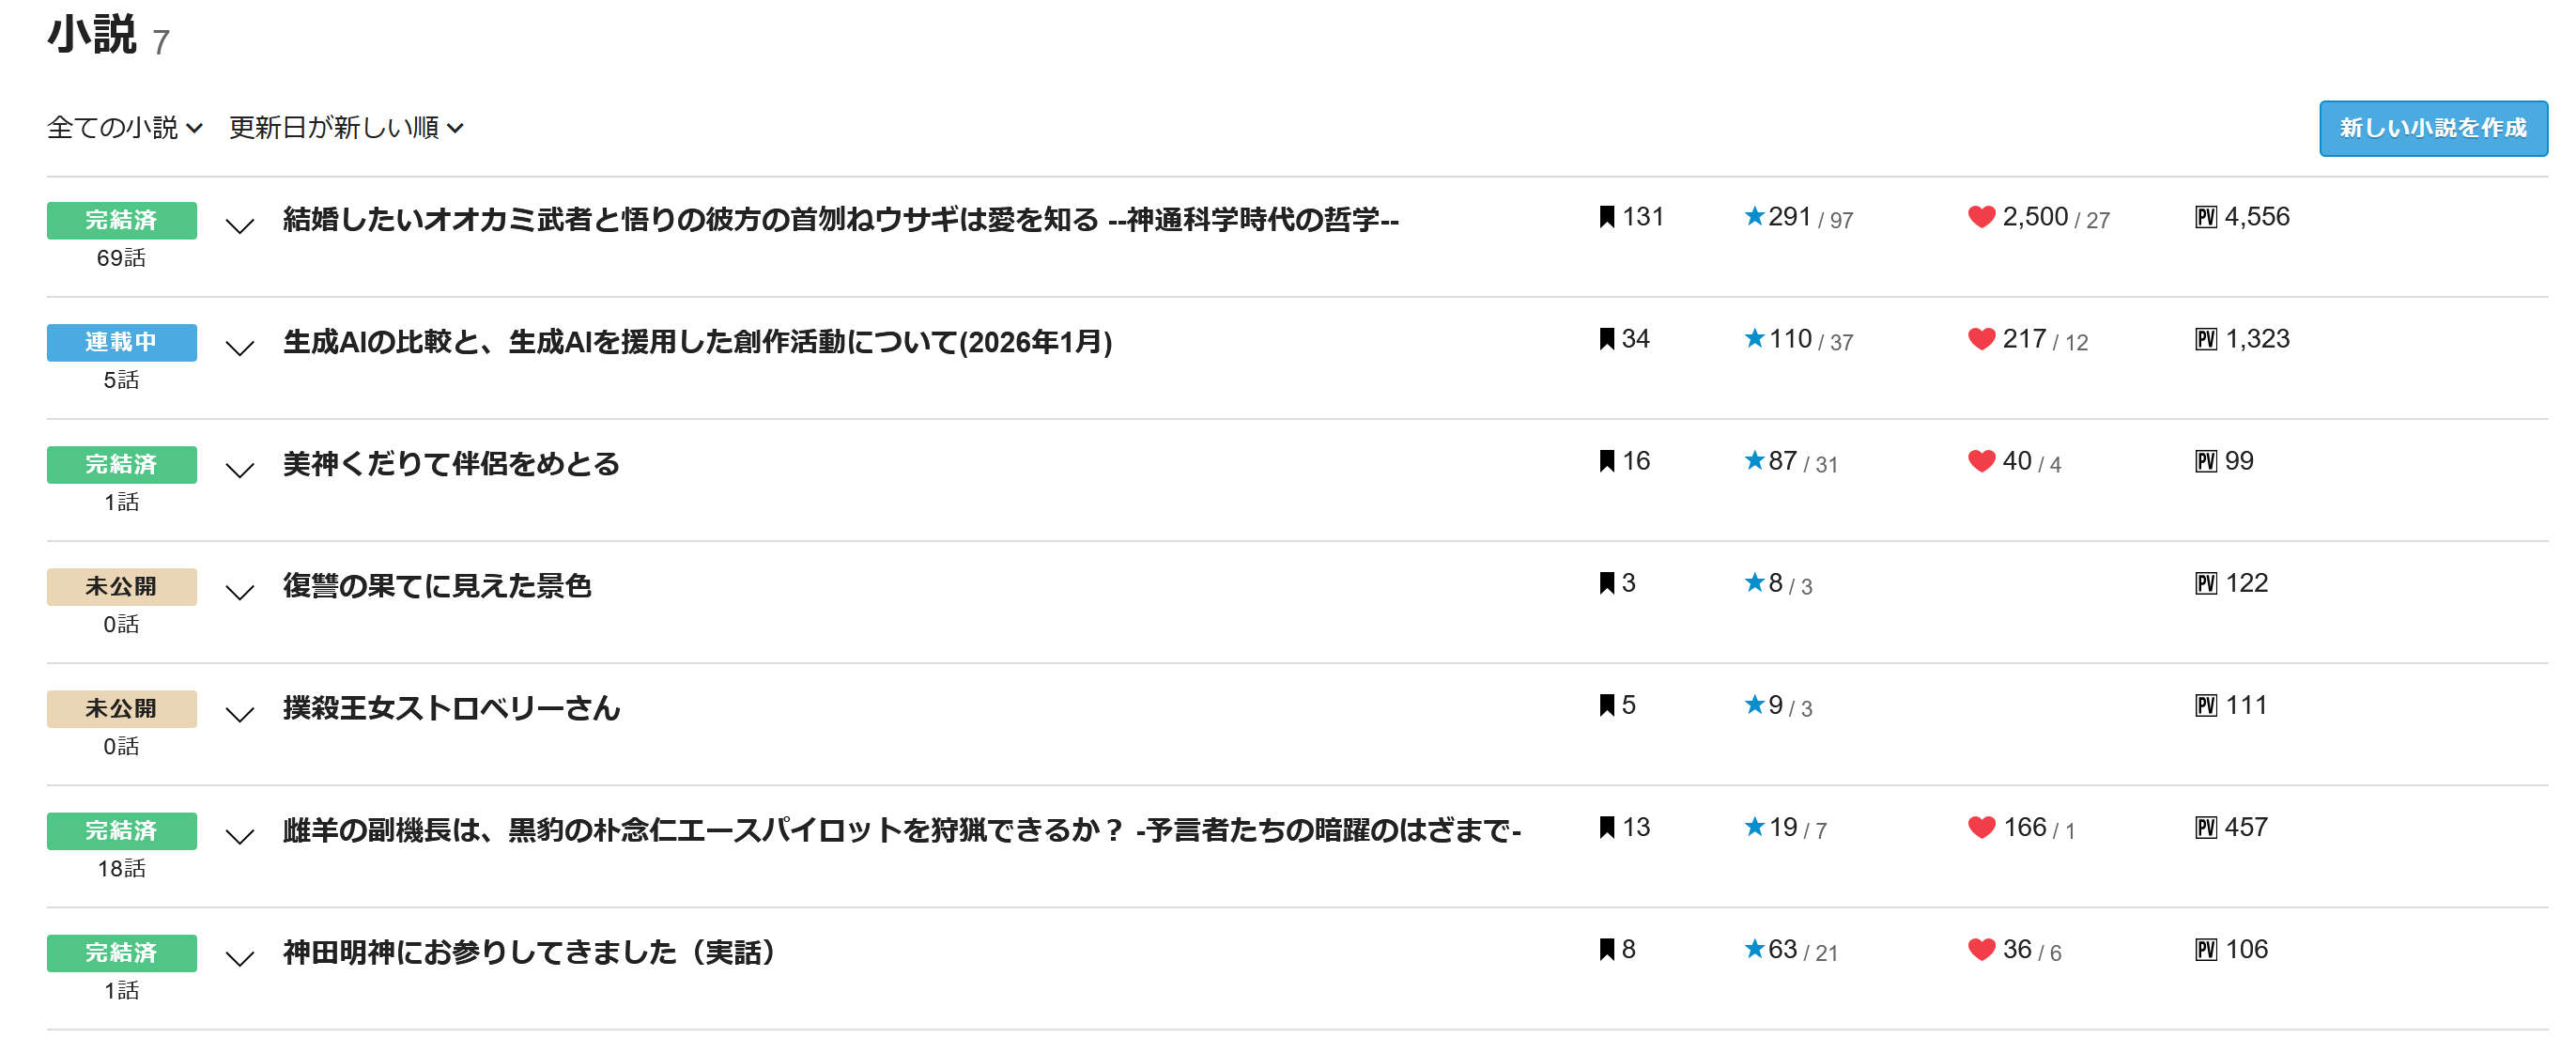
Task: Click PV icon on 結婚したいオオカミ武者 row
Action: point(2205,217)
